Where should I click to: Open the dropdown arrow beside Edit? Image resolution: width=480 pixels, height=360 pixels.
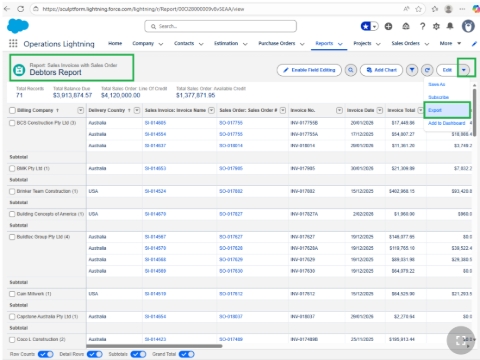pyautogui.click(x=464, y=70)
